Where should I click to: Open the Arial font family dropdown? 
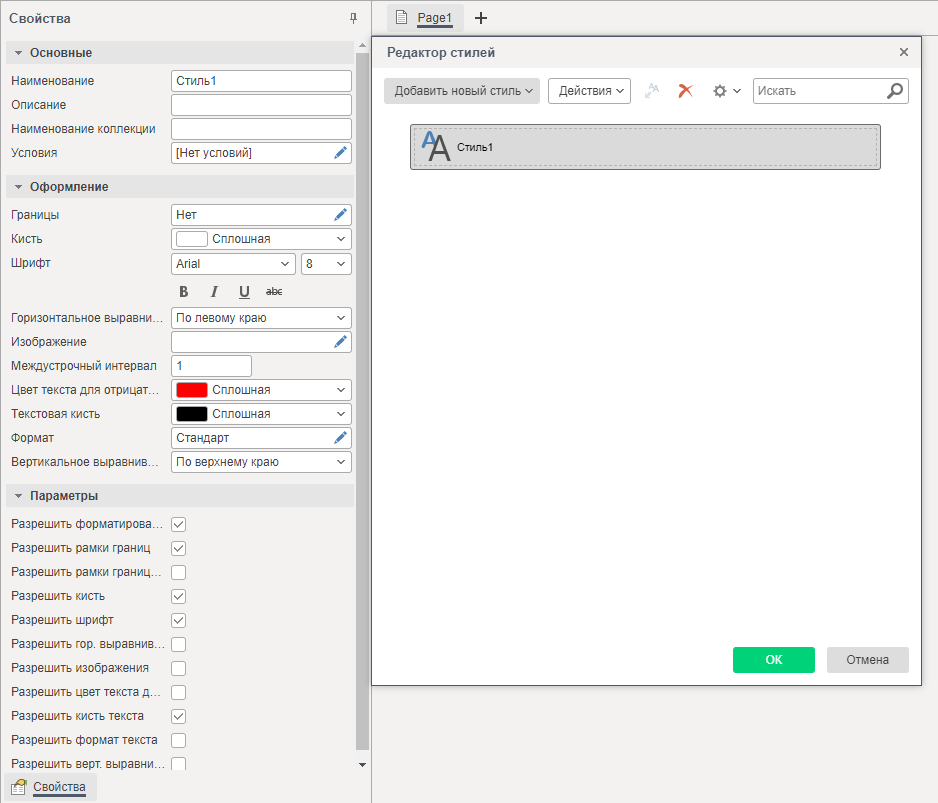tap(233, 264)
